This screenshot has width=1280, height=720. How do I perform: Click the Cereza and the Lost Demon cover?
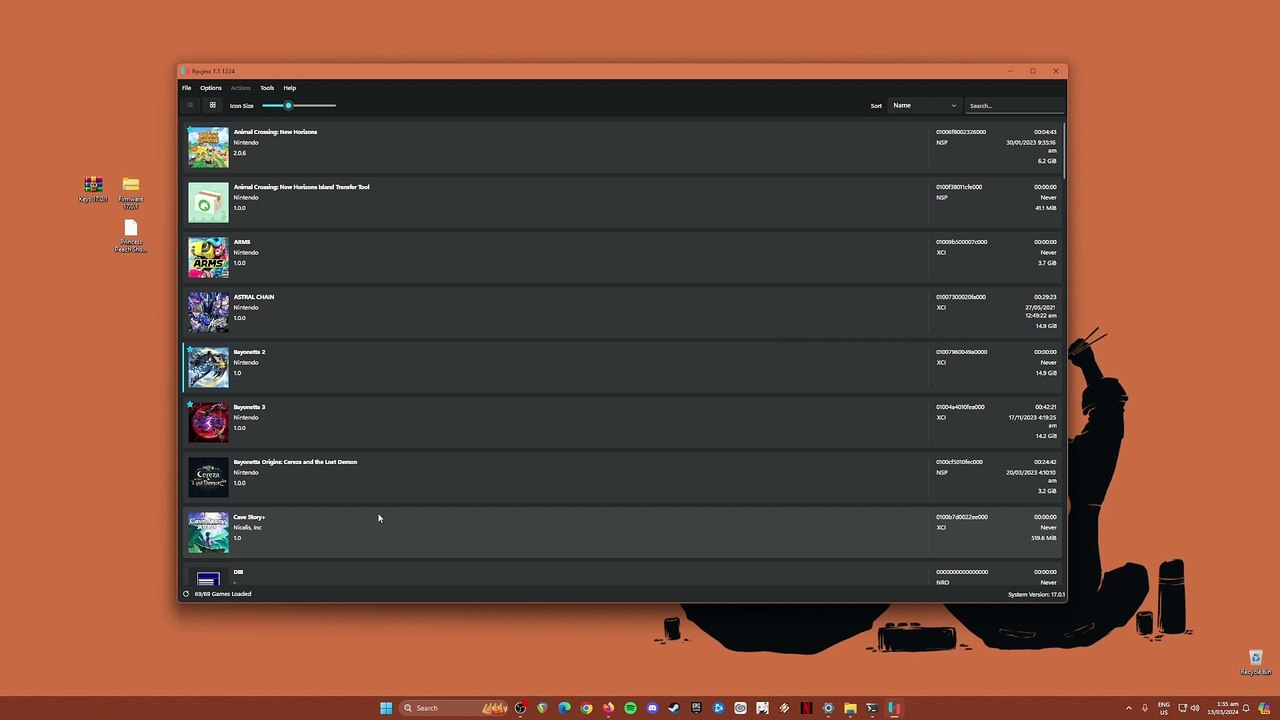point(208,477)
